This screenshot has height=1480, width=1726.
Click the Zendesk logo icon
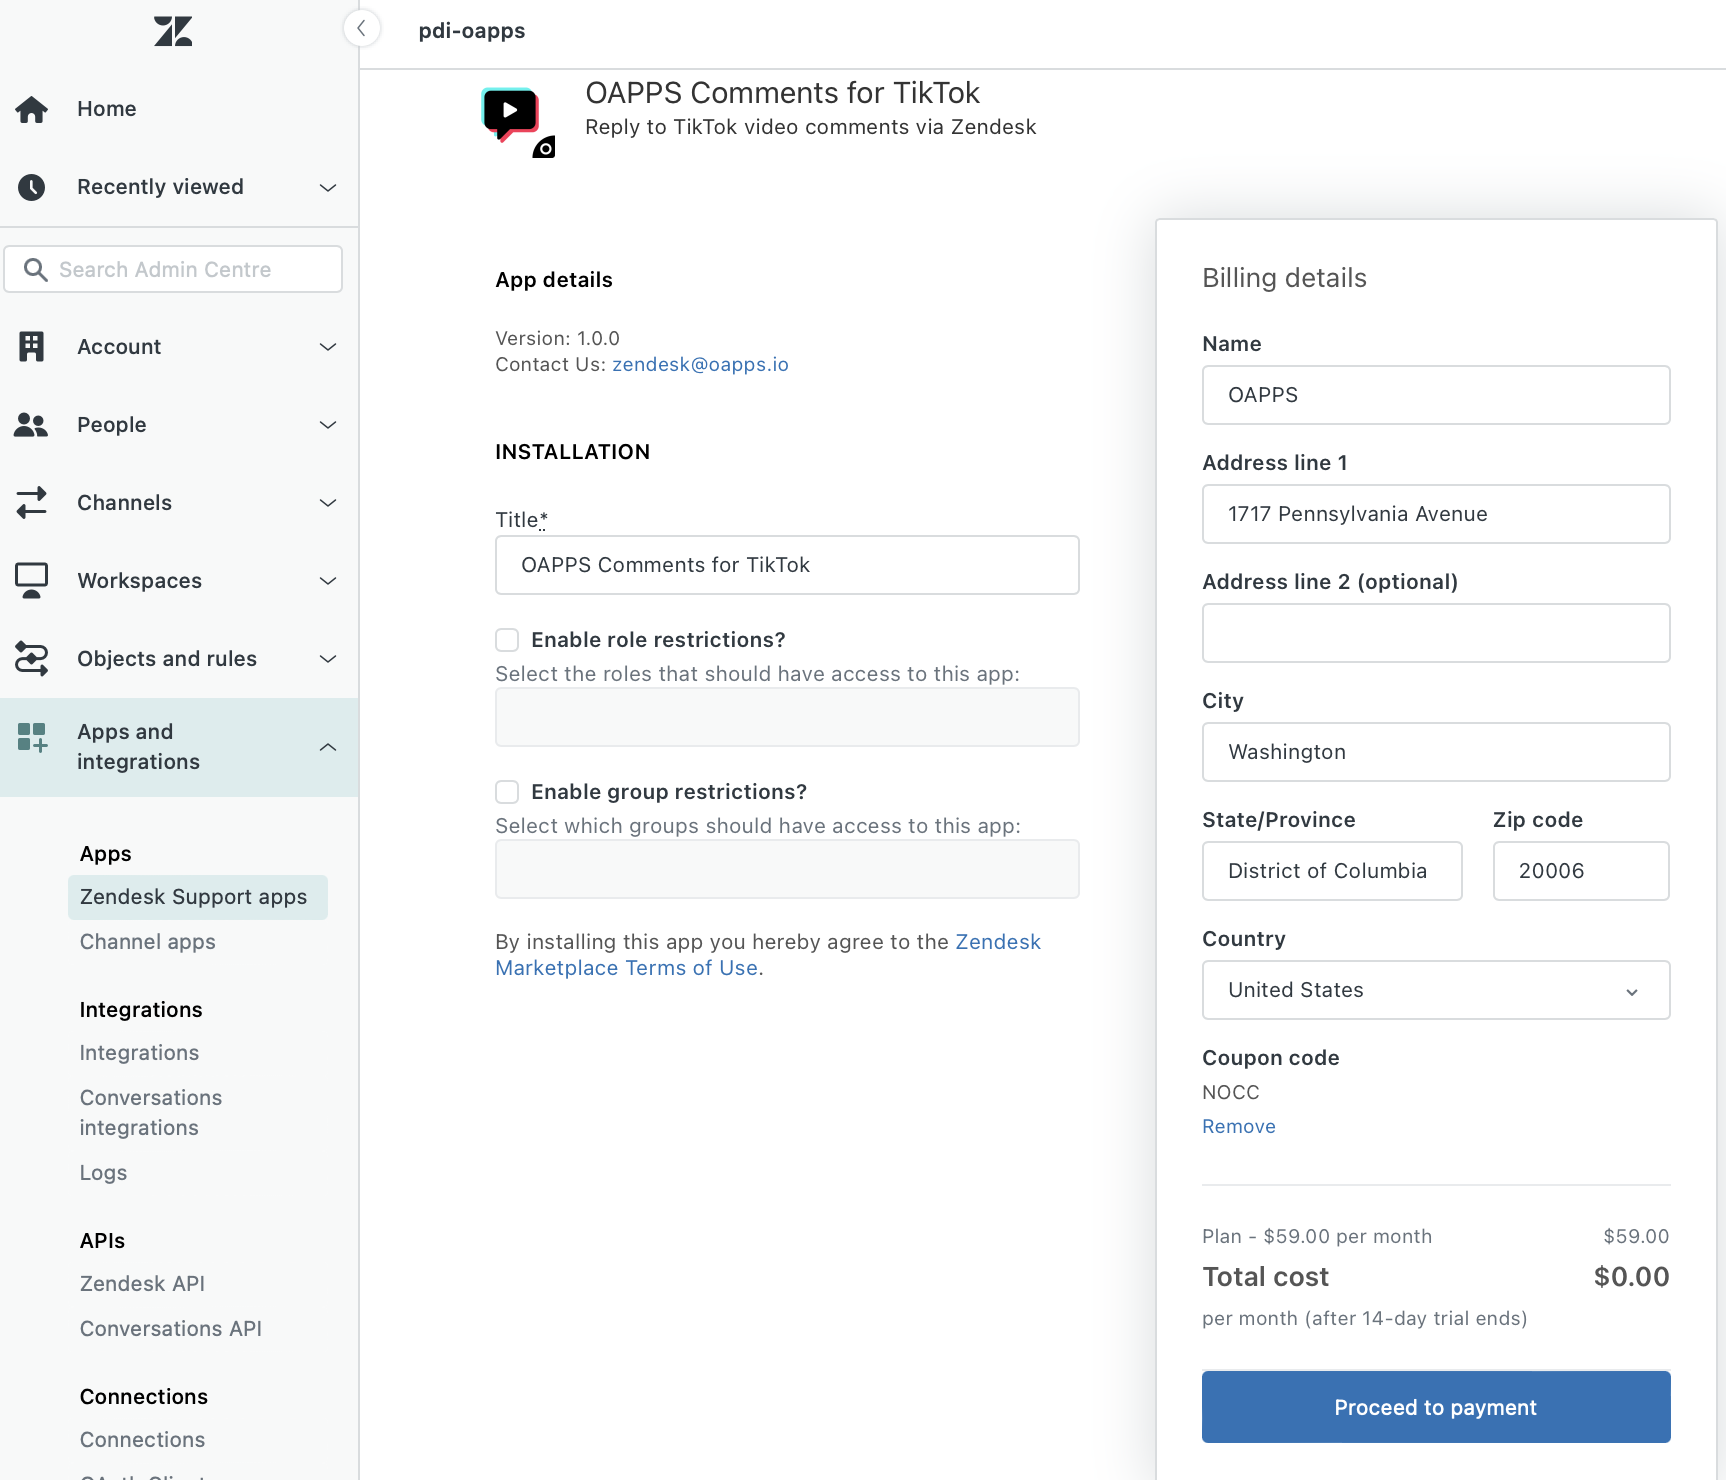click(173, 31)
